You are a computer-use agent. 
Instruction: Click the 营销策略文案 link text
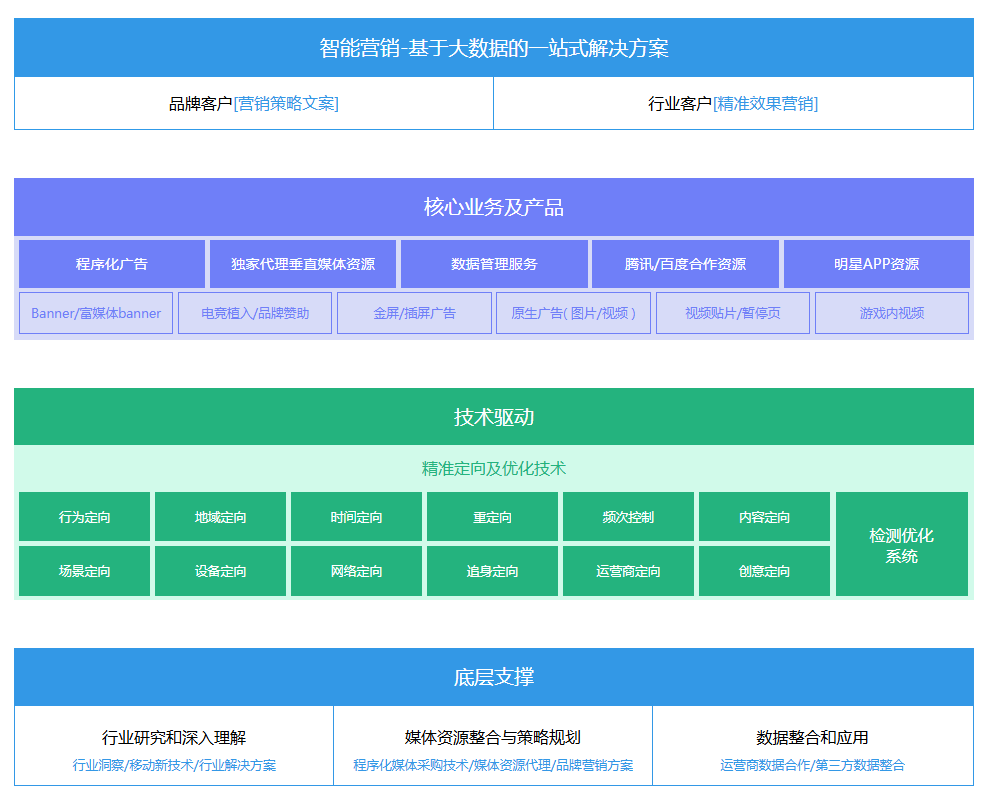point(286,103)
